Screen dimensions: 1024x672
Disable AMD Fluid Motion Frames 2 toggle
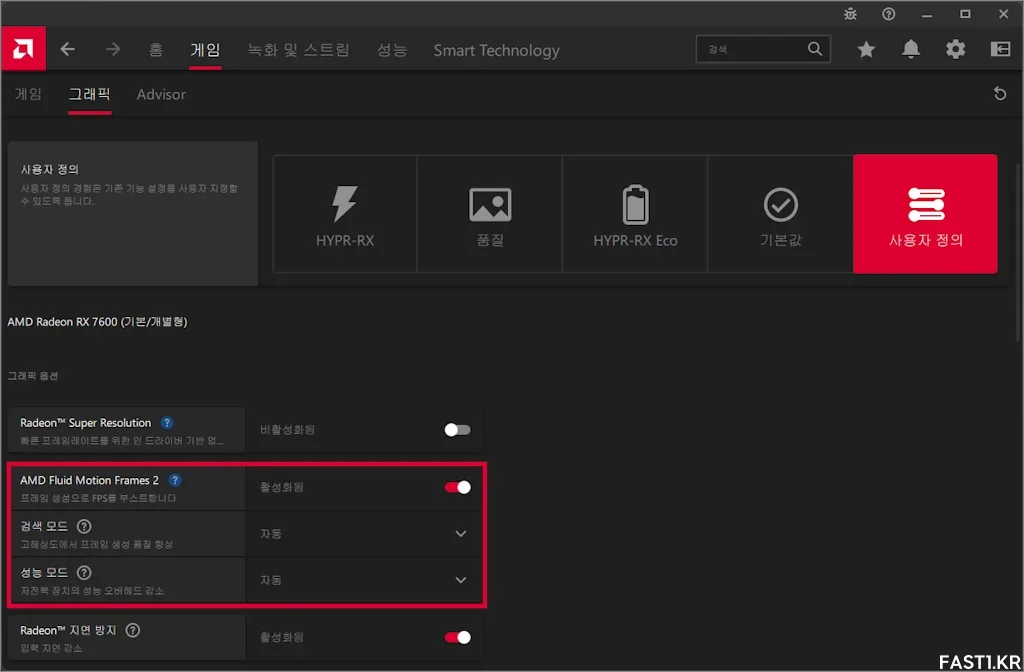click(x=457, y=487)
